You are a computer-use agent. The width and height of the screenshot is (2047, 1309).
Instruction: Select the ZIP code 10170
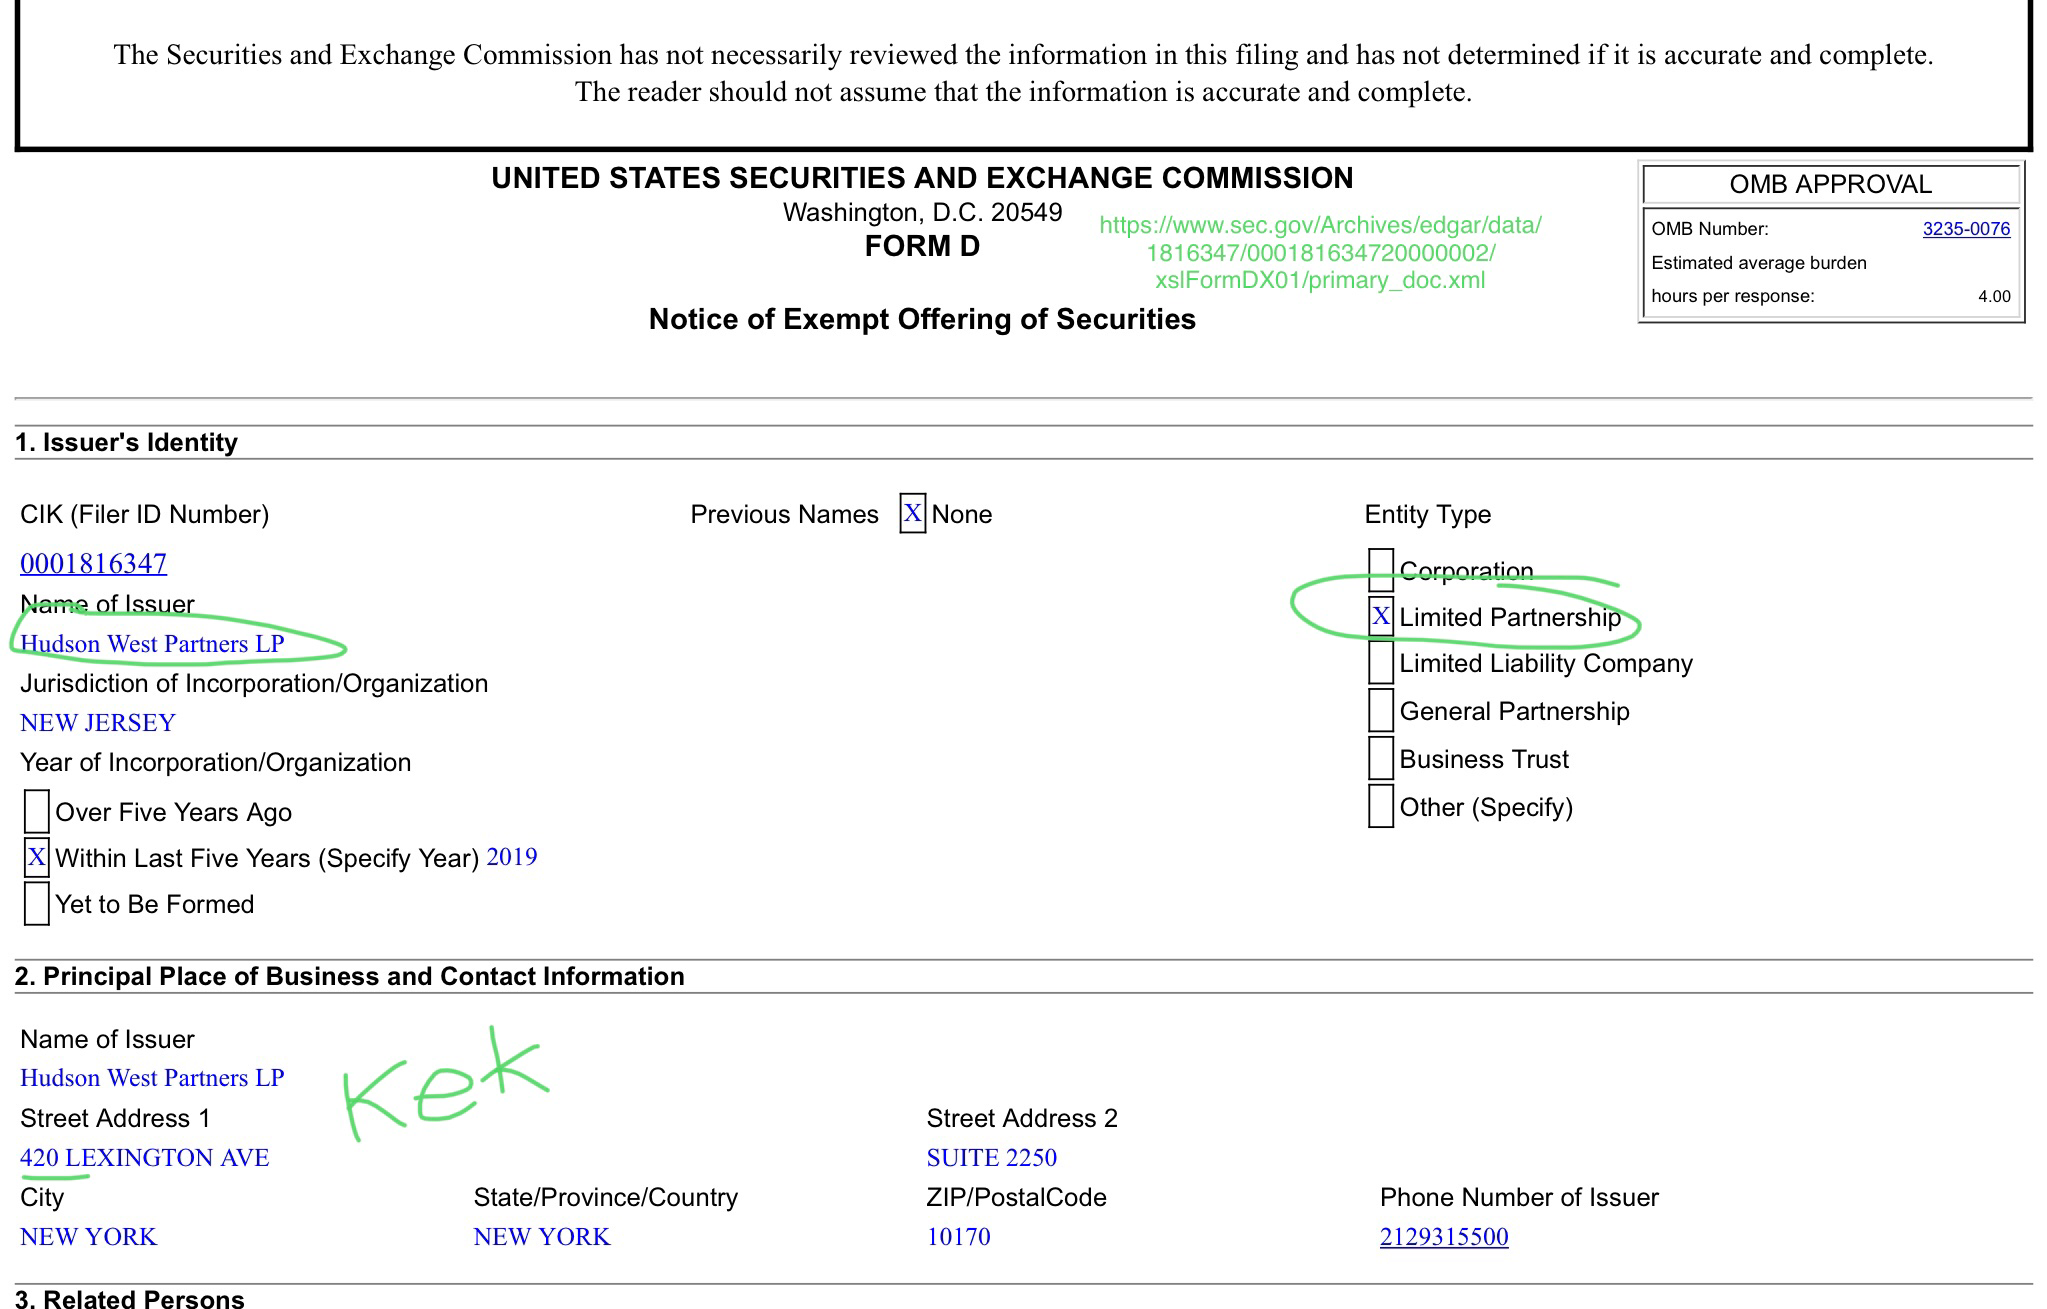958,1237
